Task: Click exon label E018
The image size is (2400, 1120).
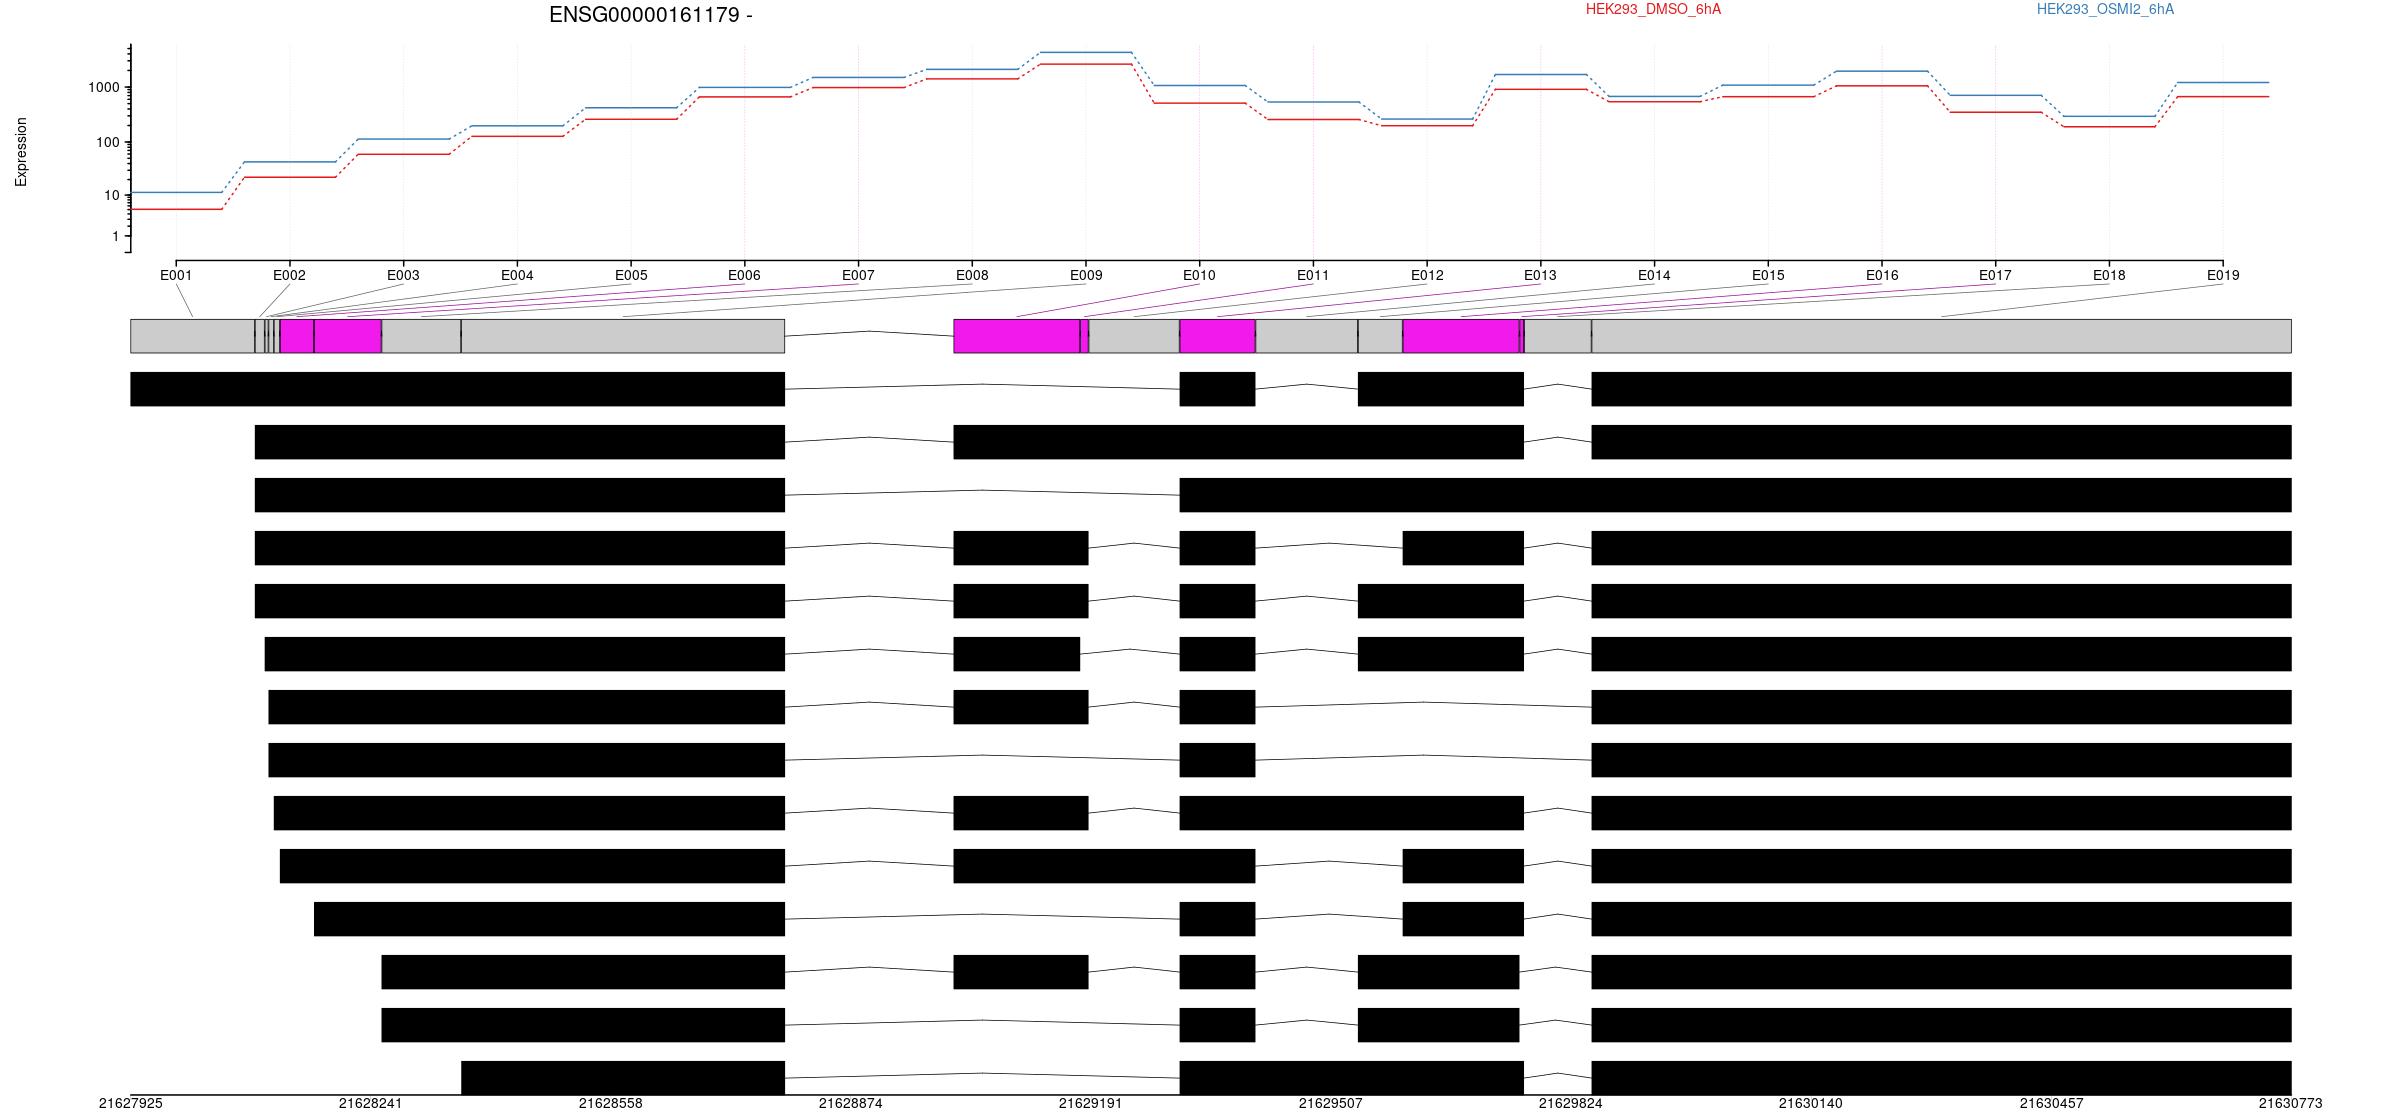Action: click(x=2109, y=275)
